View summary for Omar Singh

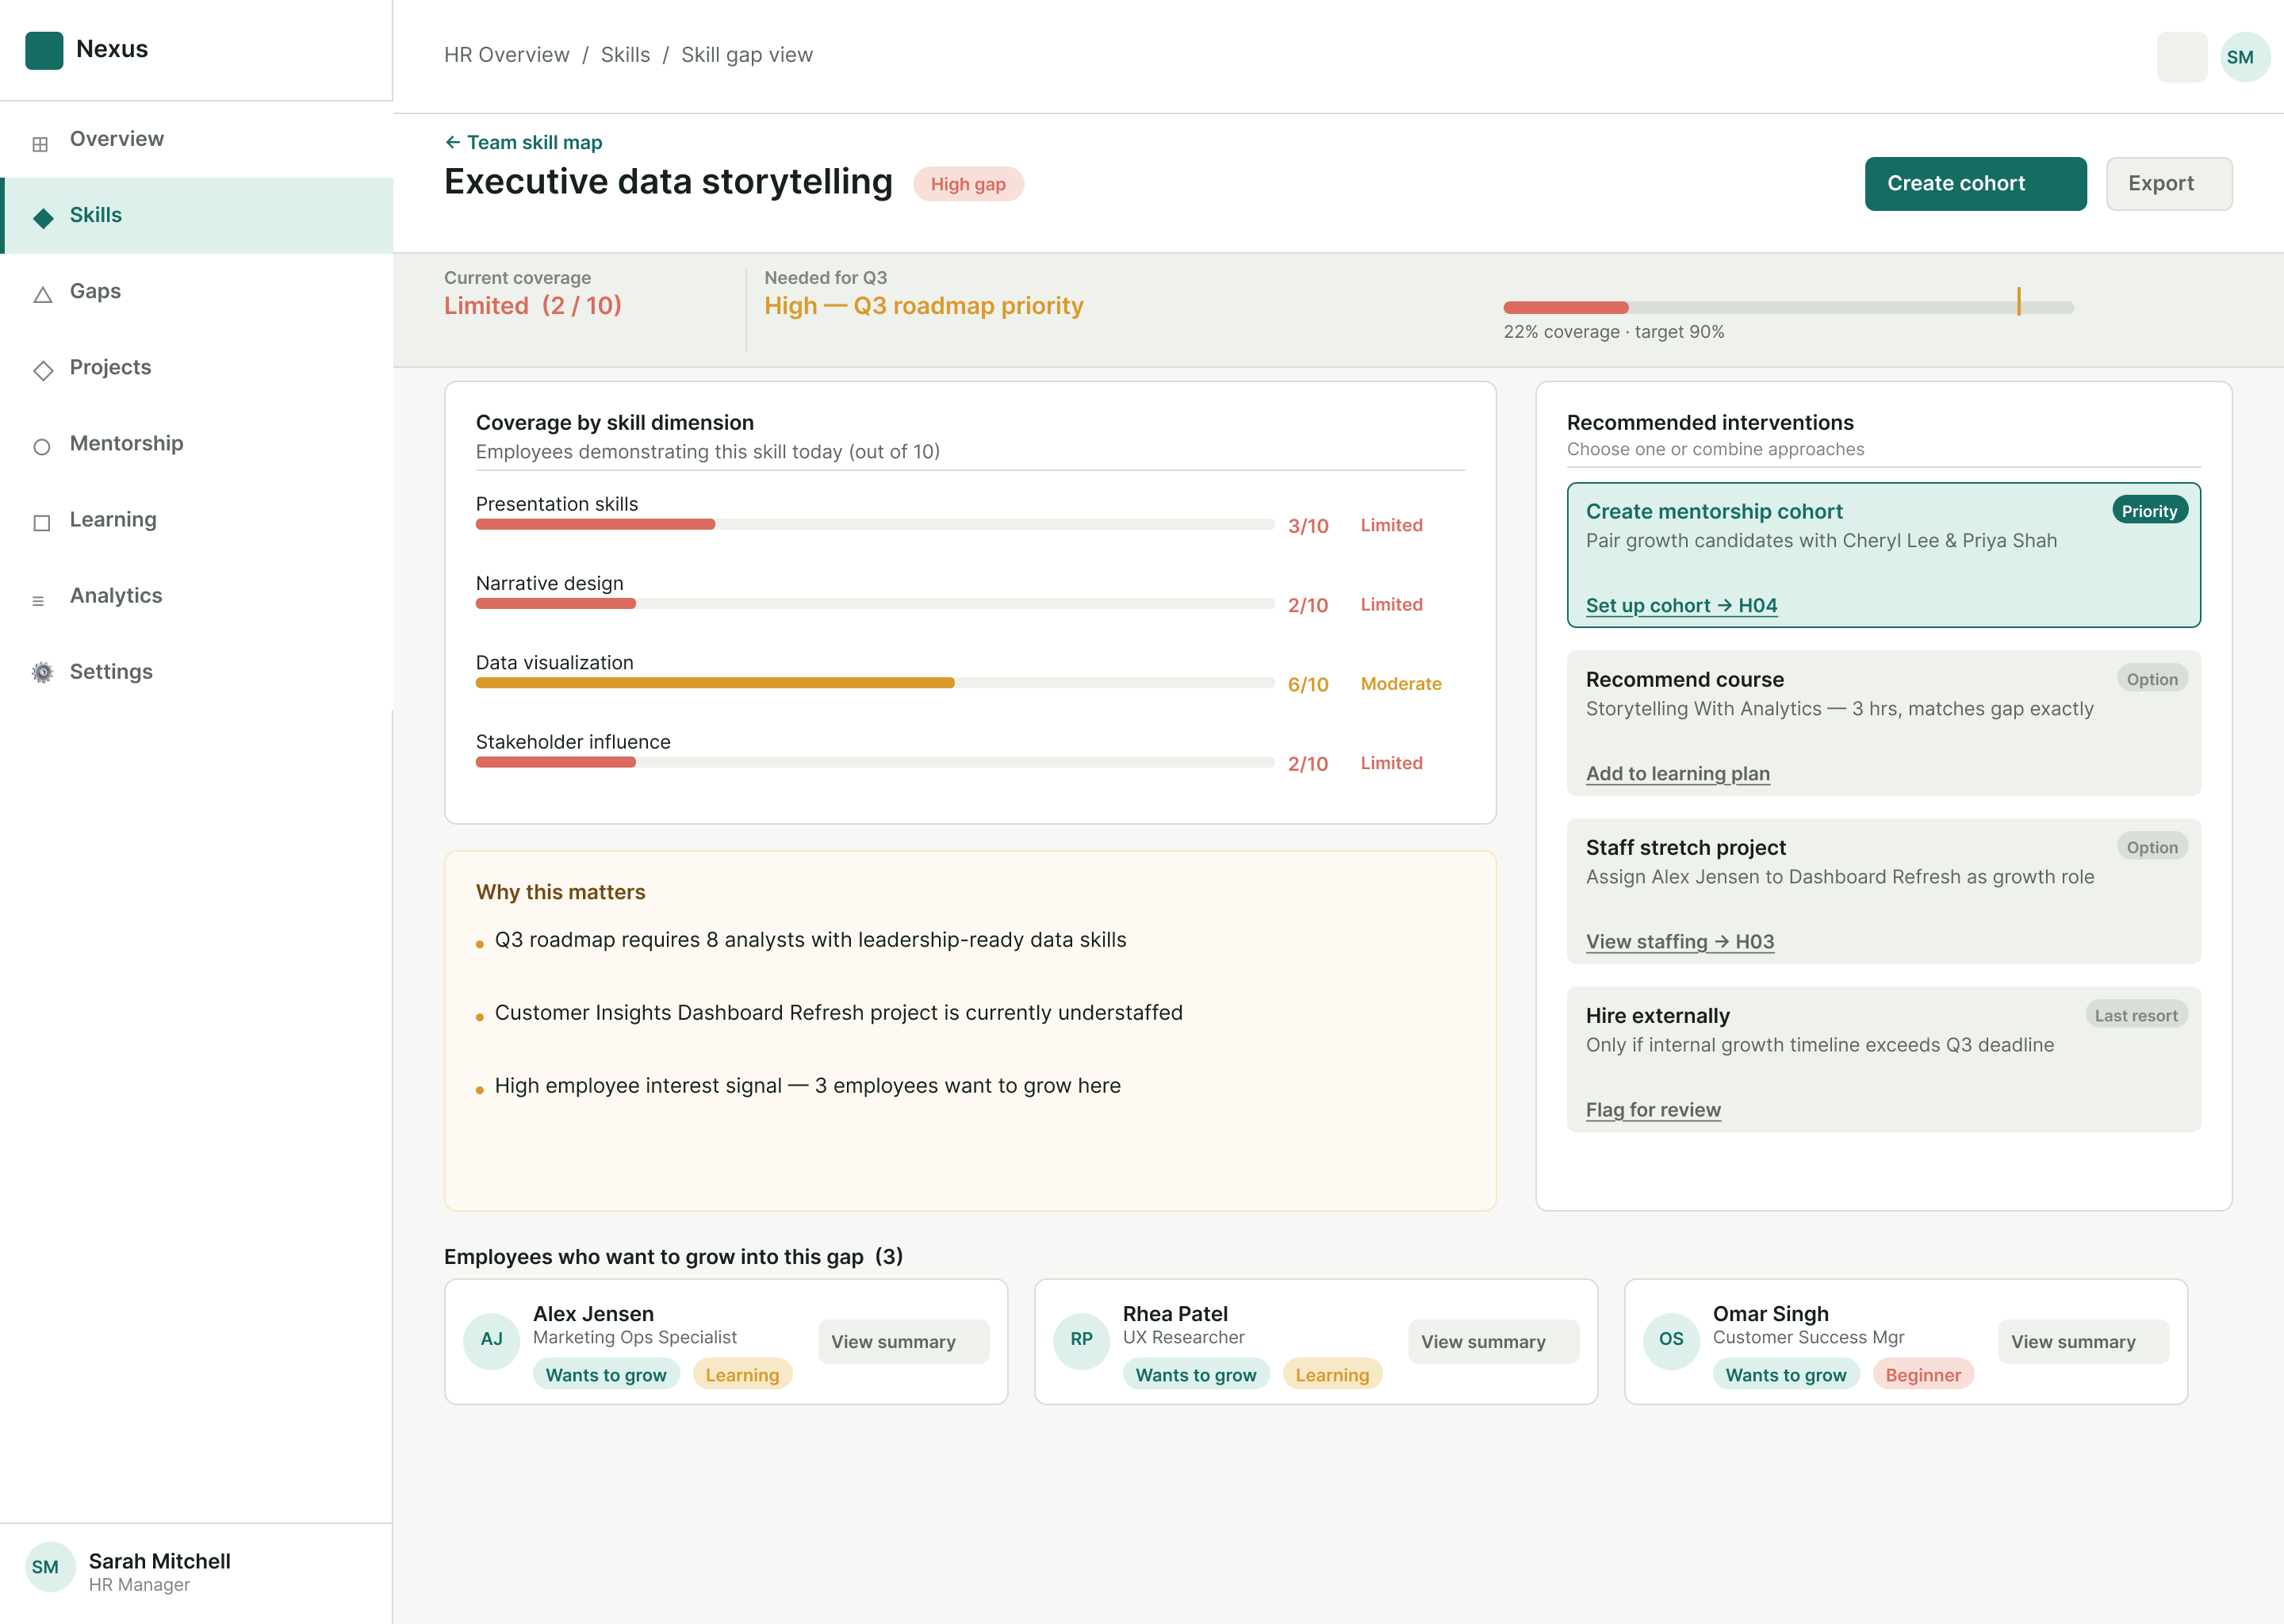2083,1341
